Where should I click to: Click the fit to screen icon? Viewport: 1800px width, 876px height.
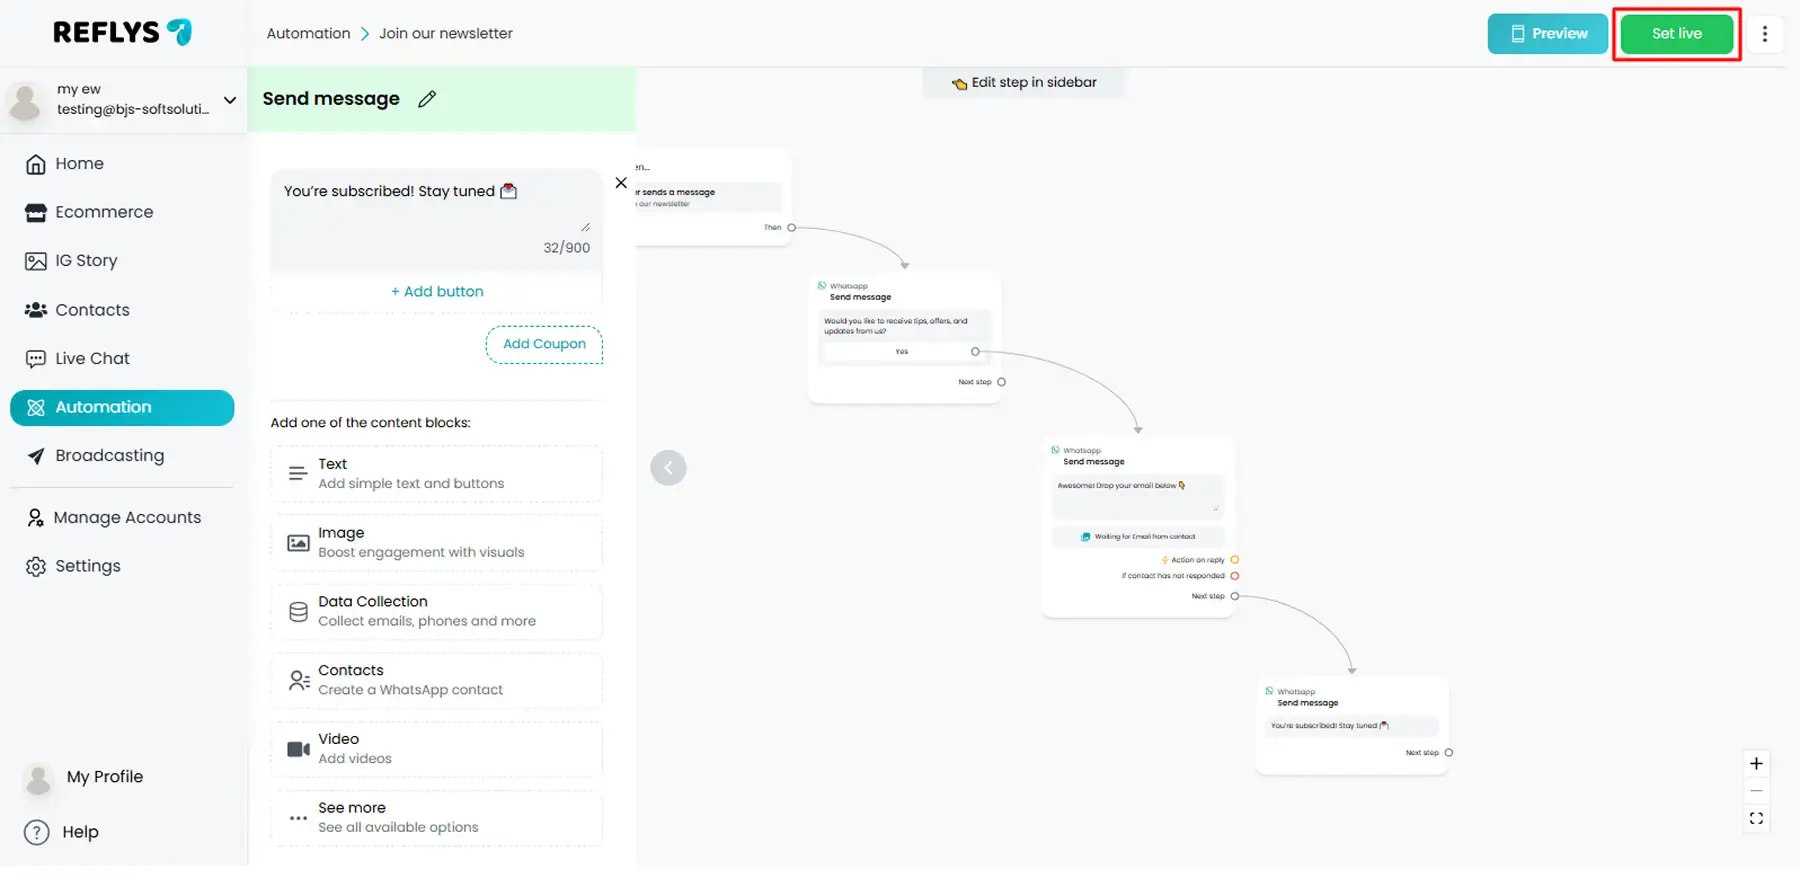point(1756,819)
